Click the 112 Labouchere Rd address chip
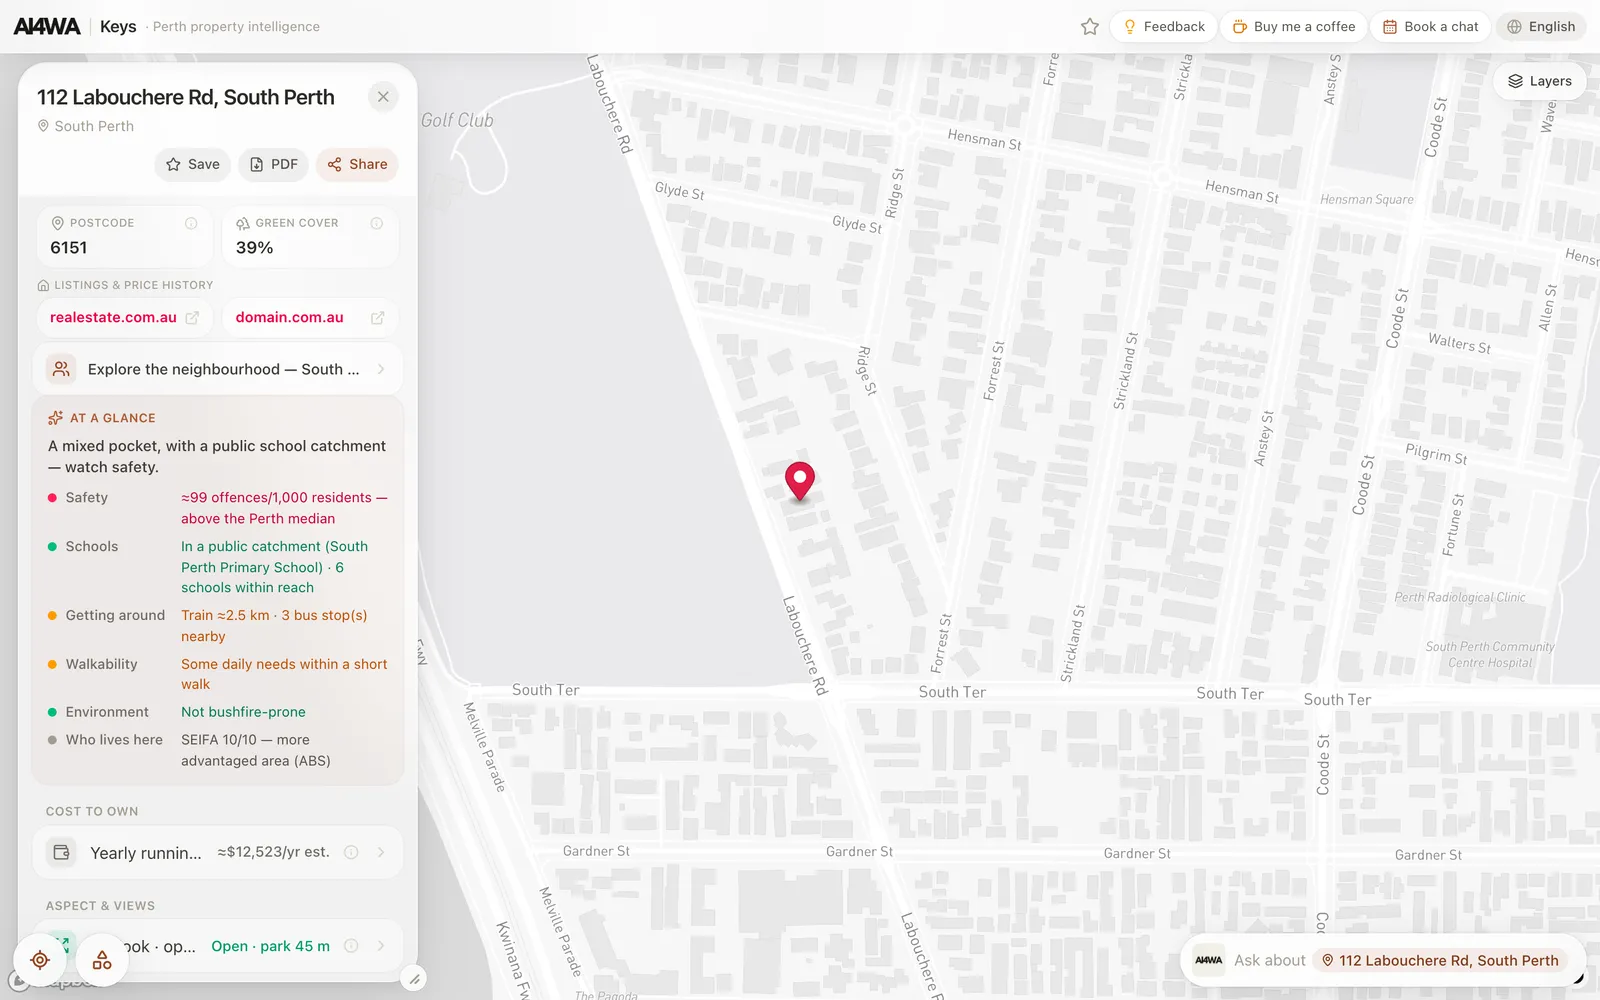 [x=1440, y=960]
